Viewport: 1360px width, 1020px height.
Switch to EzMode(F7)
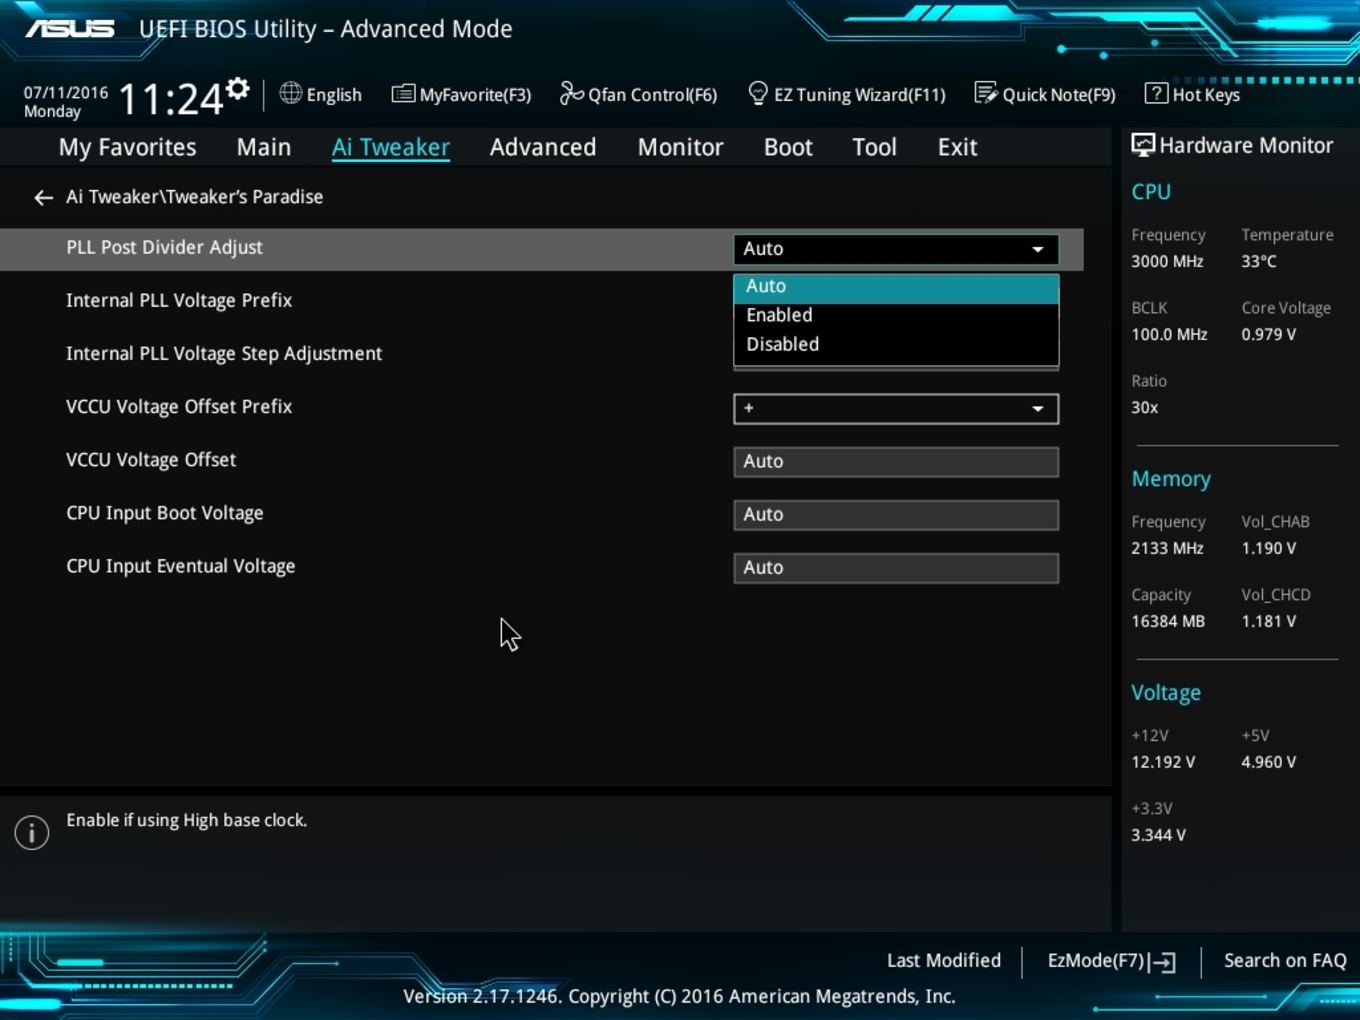click(1096, 961)
